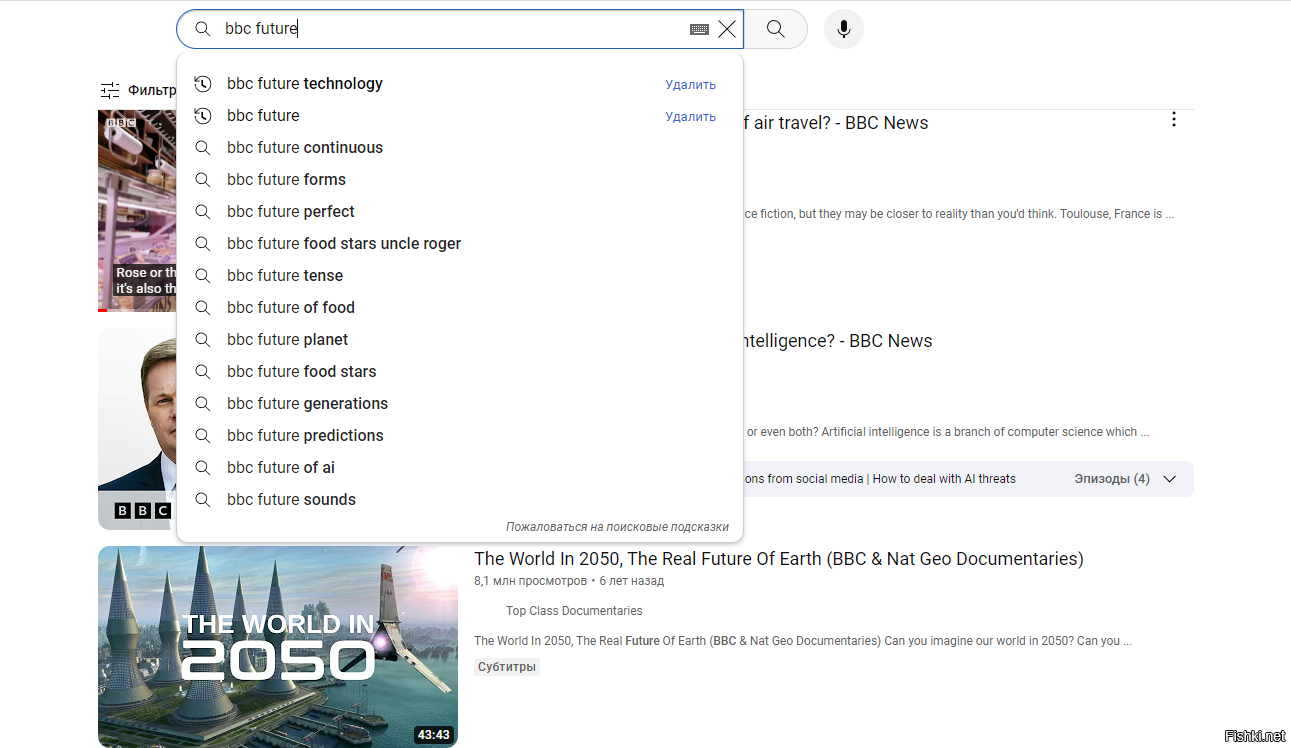The image size is (1291, 748).
Task: Remove 'bbc future technology' from history via Удалить
Action: pos(690,85)
